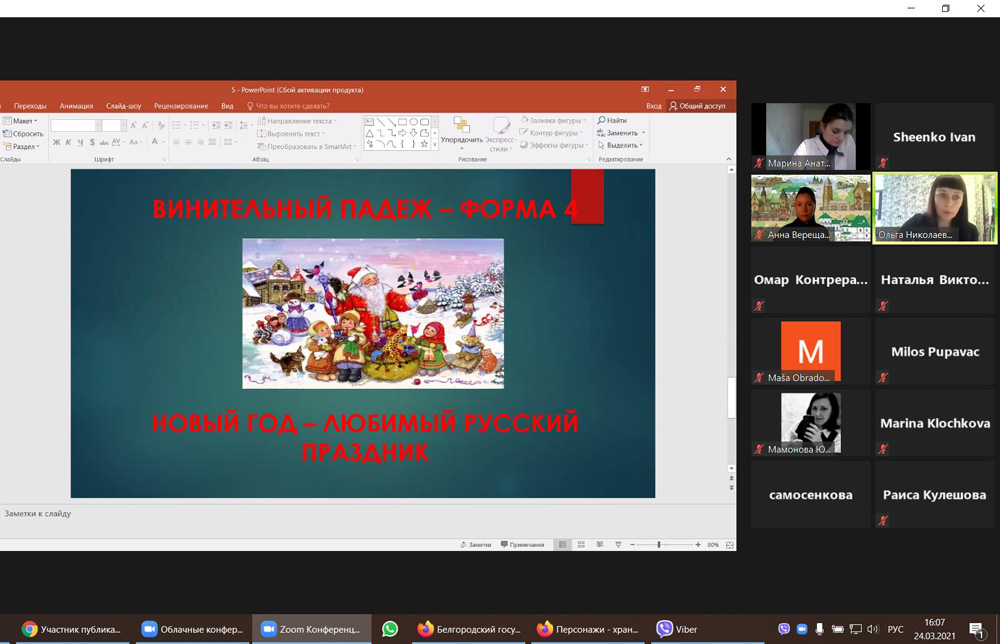This screenshot has height=644, width=1000.
Task: Open Макет layout dropdown
Action: pyautogui.click(x=22, y=121)
